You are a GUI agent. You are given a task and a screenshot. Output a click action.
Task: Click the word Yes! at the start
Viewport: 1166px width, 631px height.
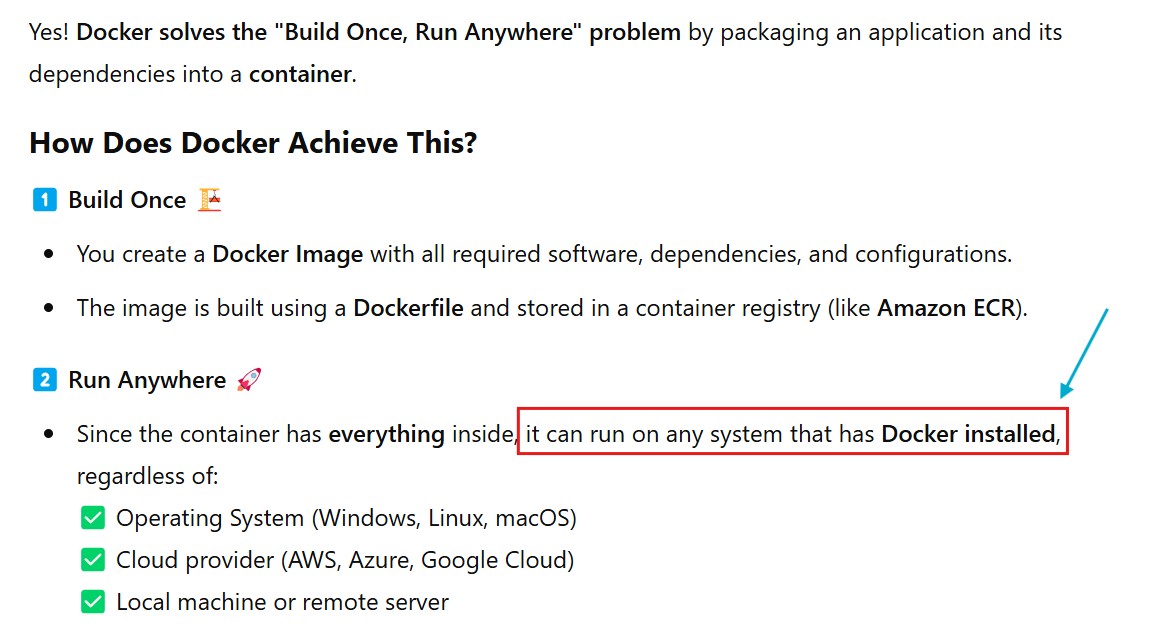pyautogui.click(x=49, y=32)
